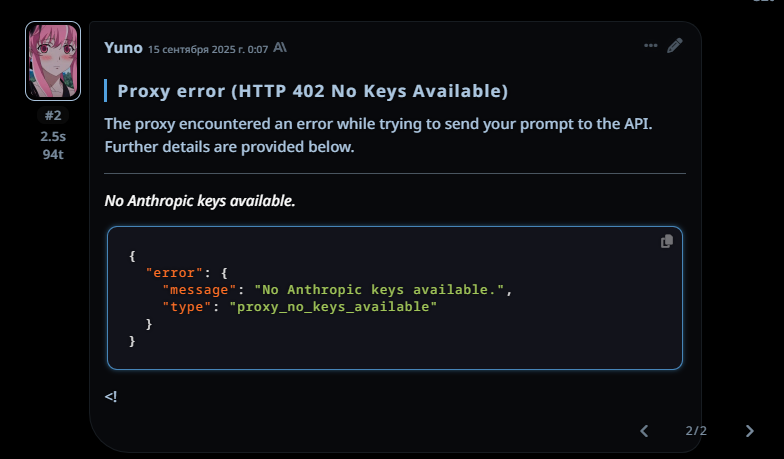The width and height of the screenshot is (784, 459).
Task: Click the 15 сентября 2025 timestamp
Action: point(208,48)
